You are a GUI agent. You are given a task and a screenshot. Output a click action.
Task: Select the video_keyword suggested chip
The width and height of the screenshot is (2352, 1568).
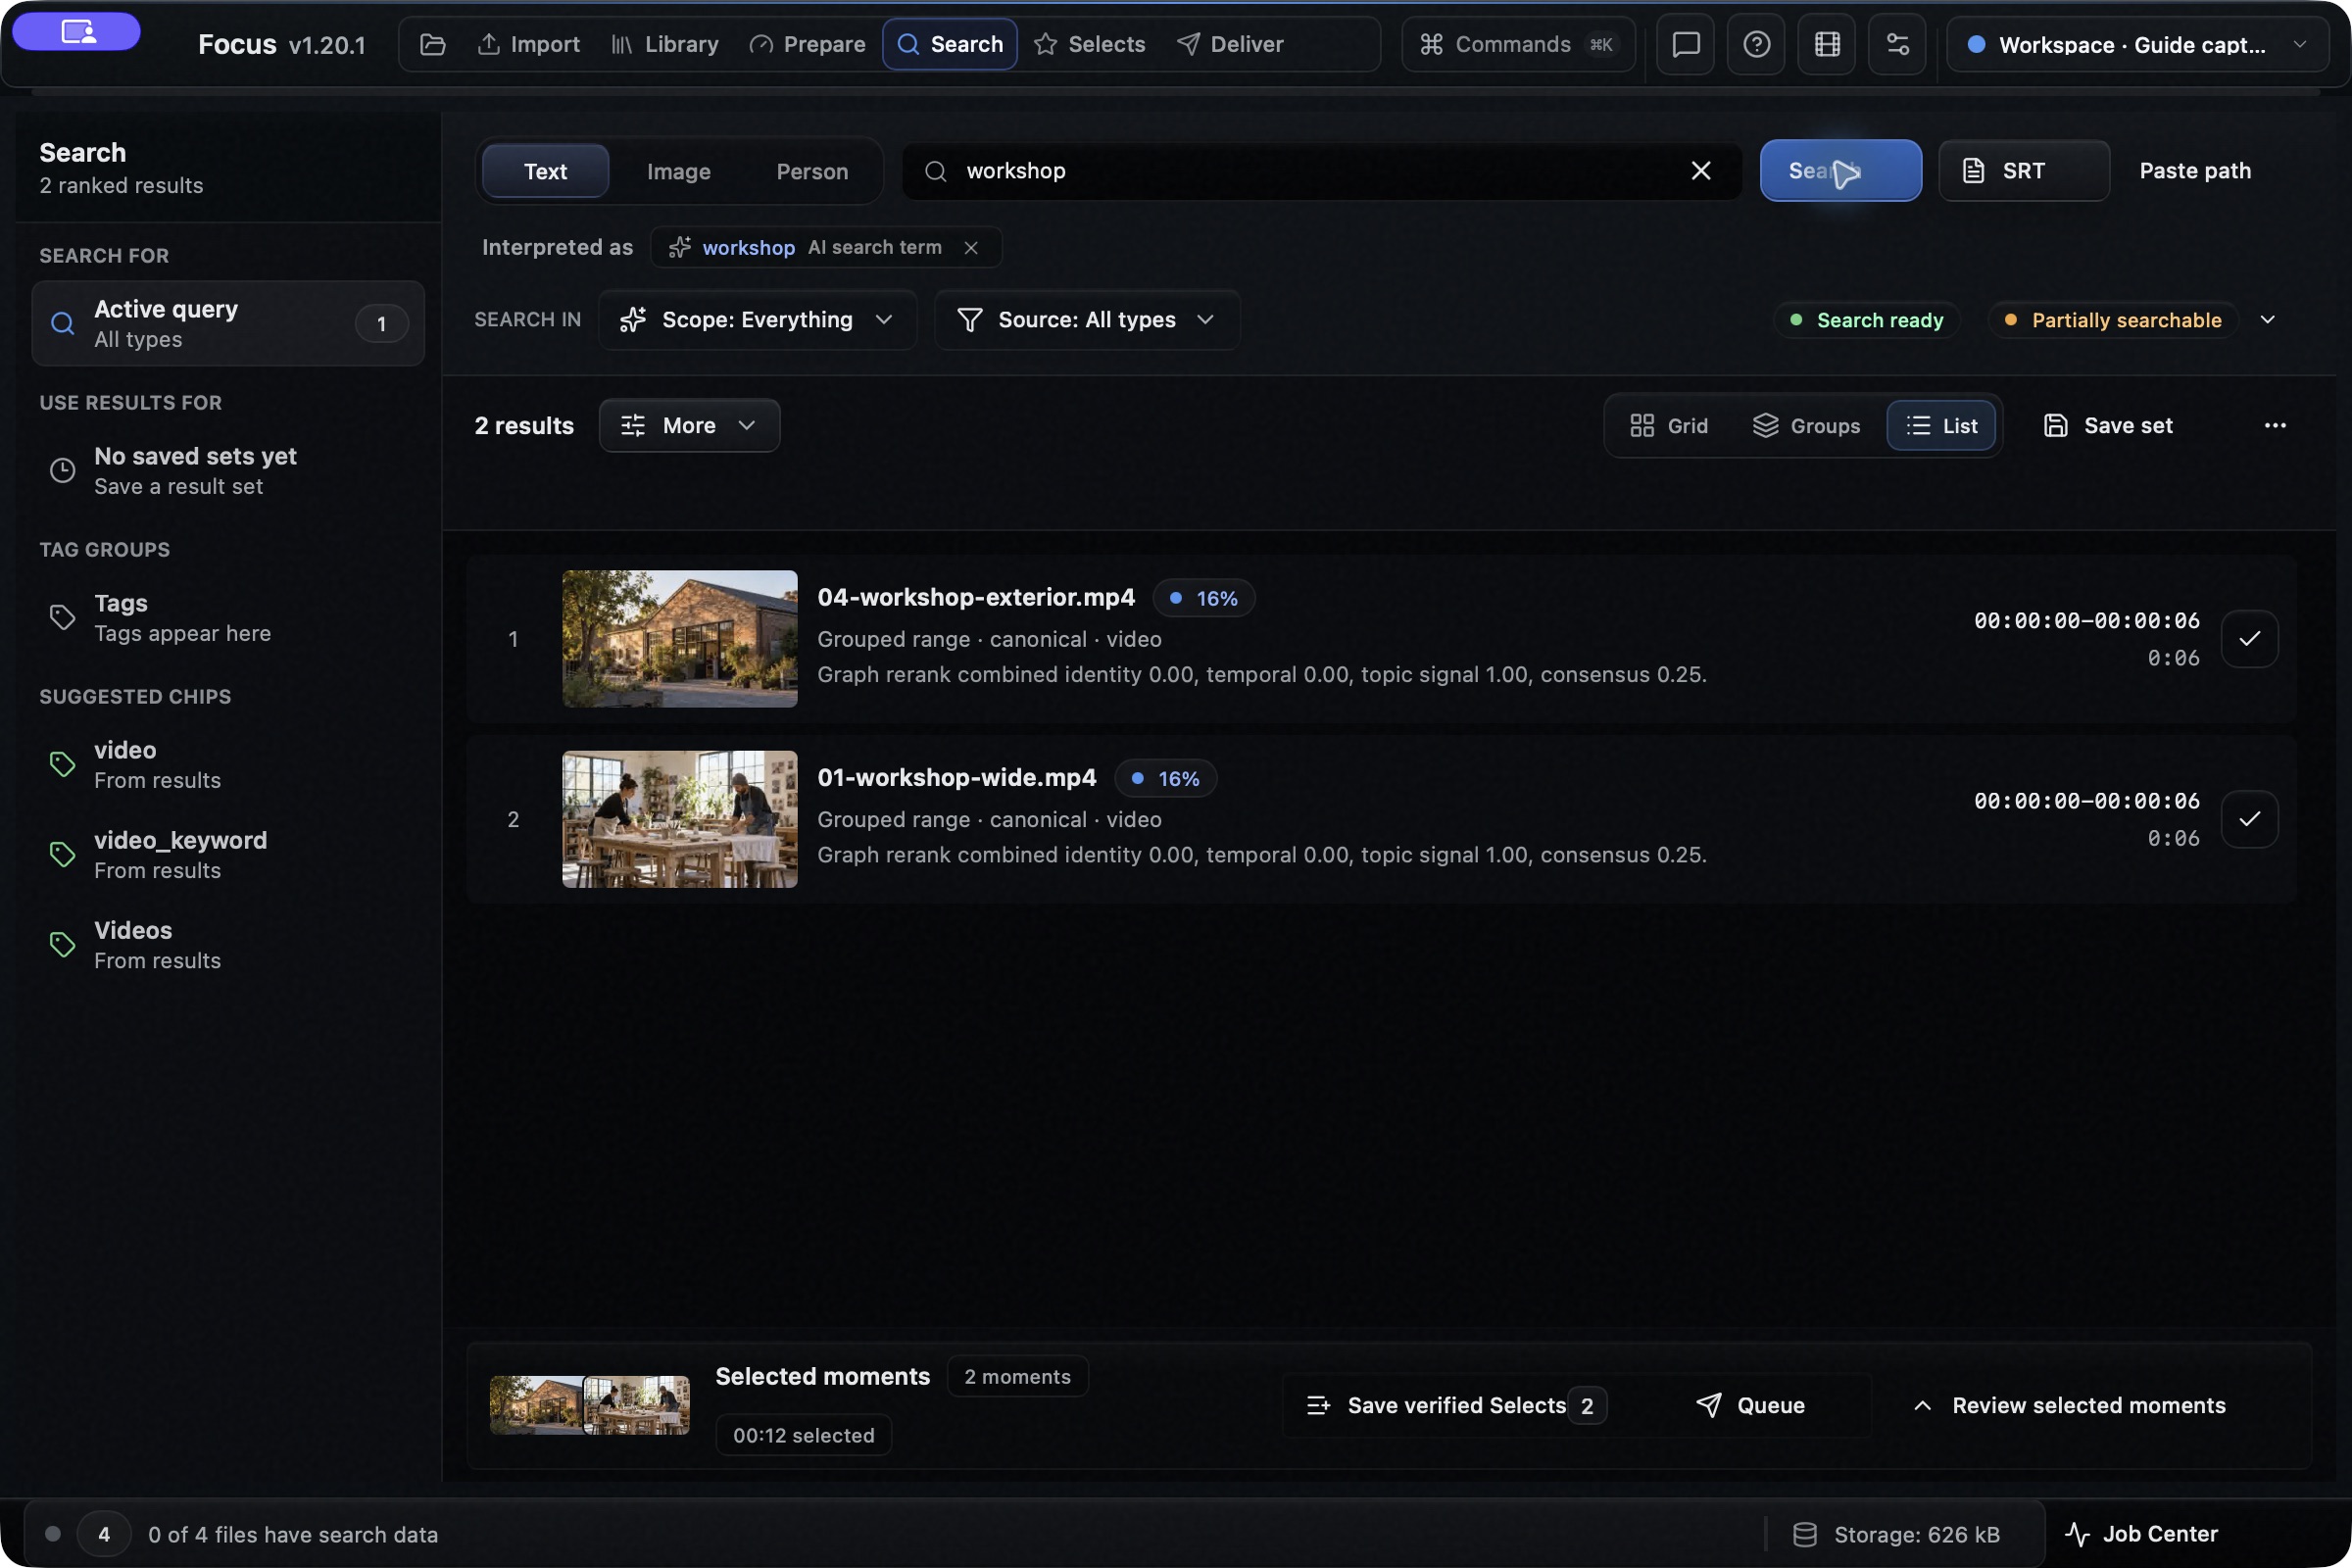[x=229, y=855]
